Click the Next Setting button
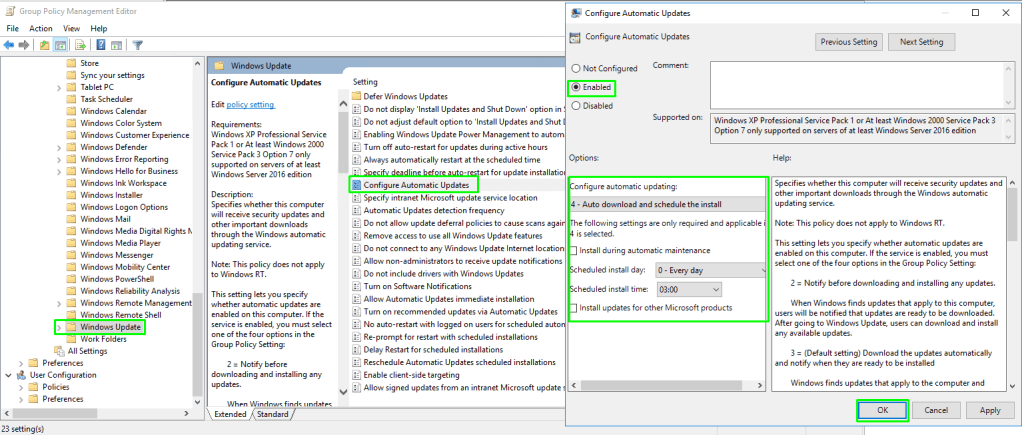This screenshot has width=1022, height=435. click(921, 42)
